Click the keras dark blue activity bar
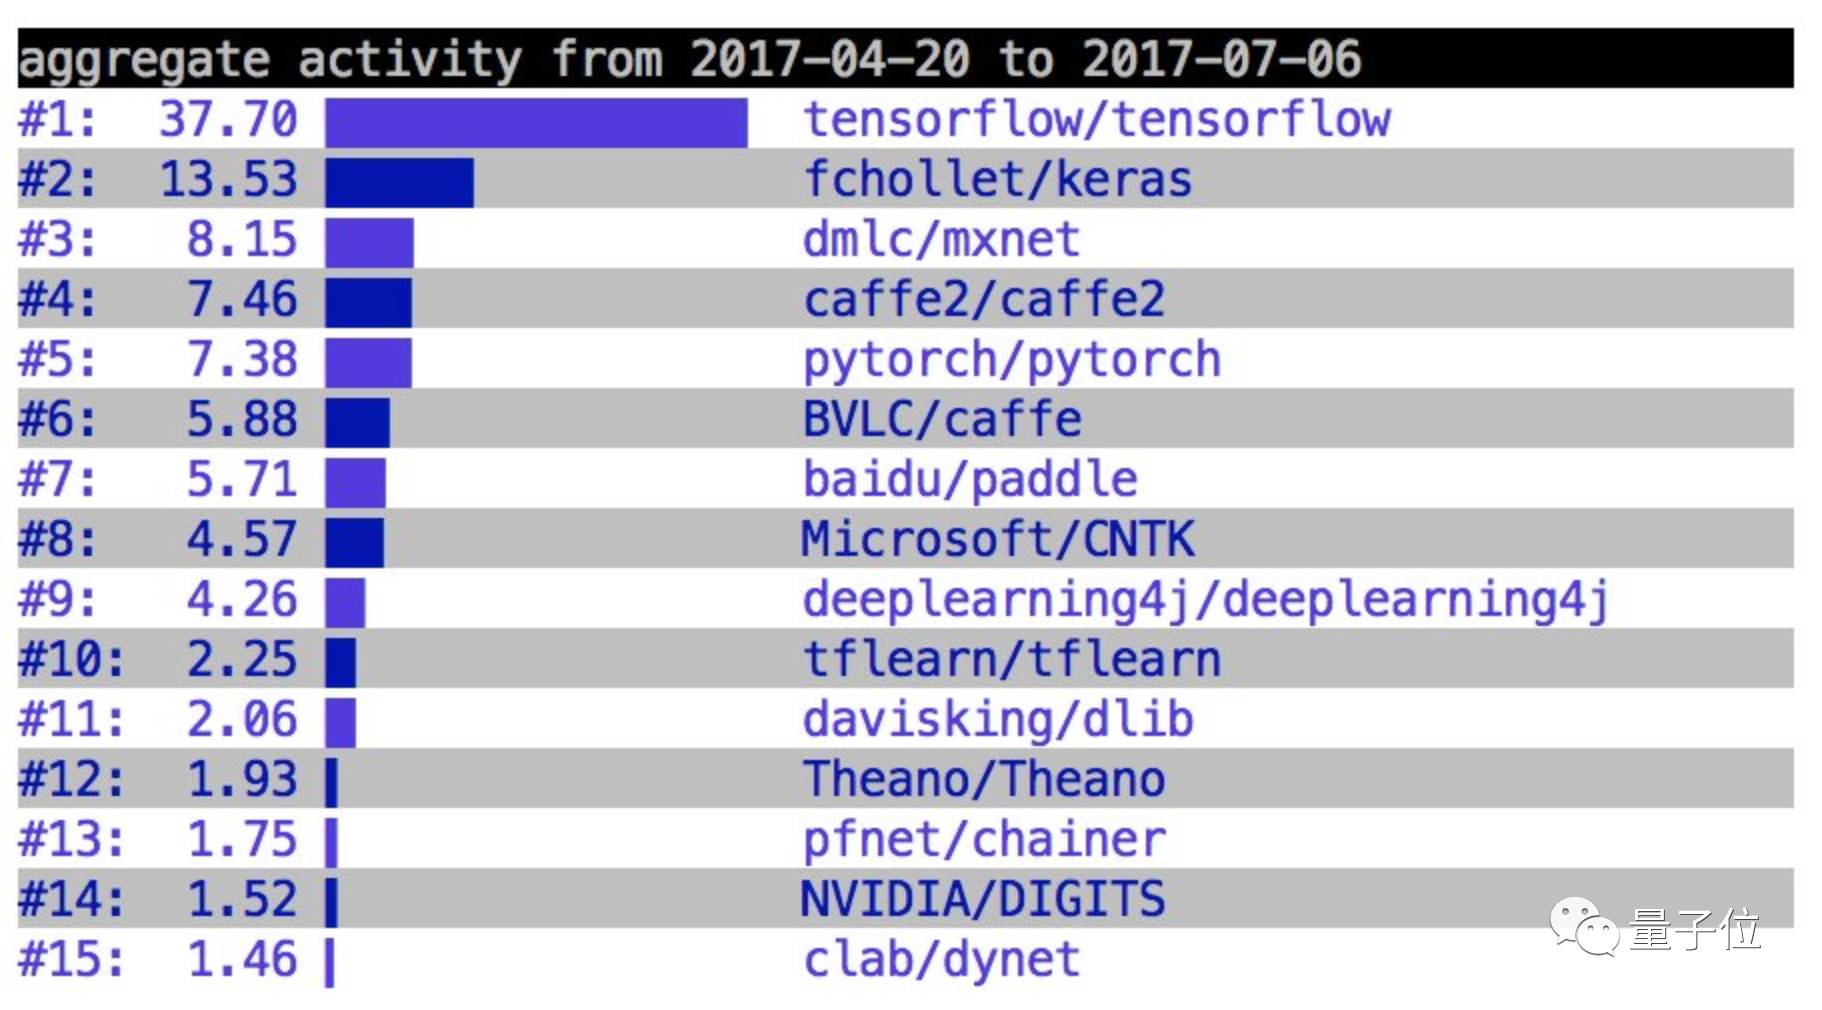The image size is (1822, 1010). pos(399,182)
